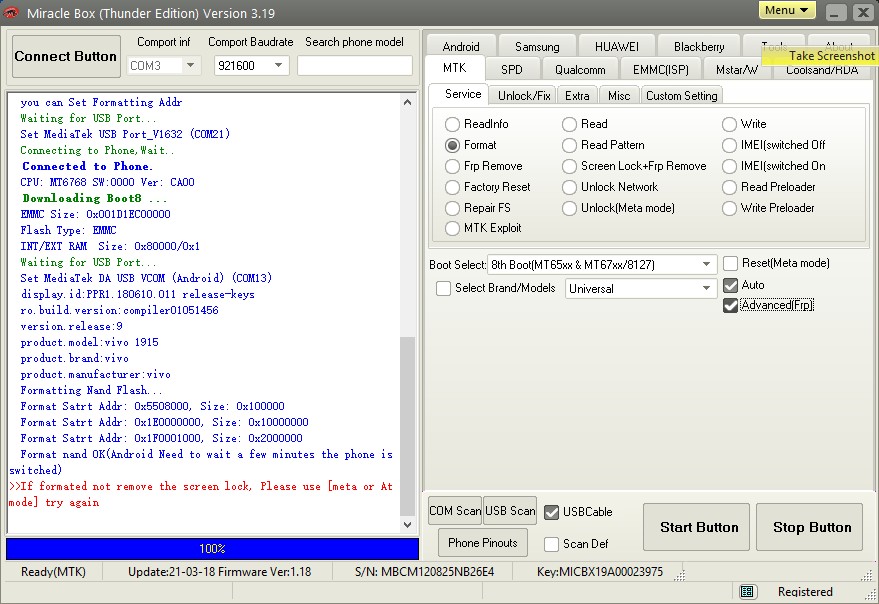Select the MTK tab
Screen dimensions: 879x604
tap(455, 68)
